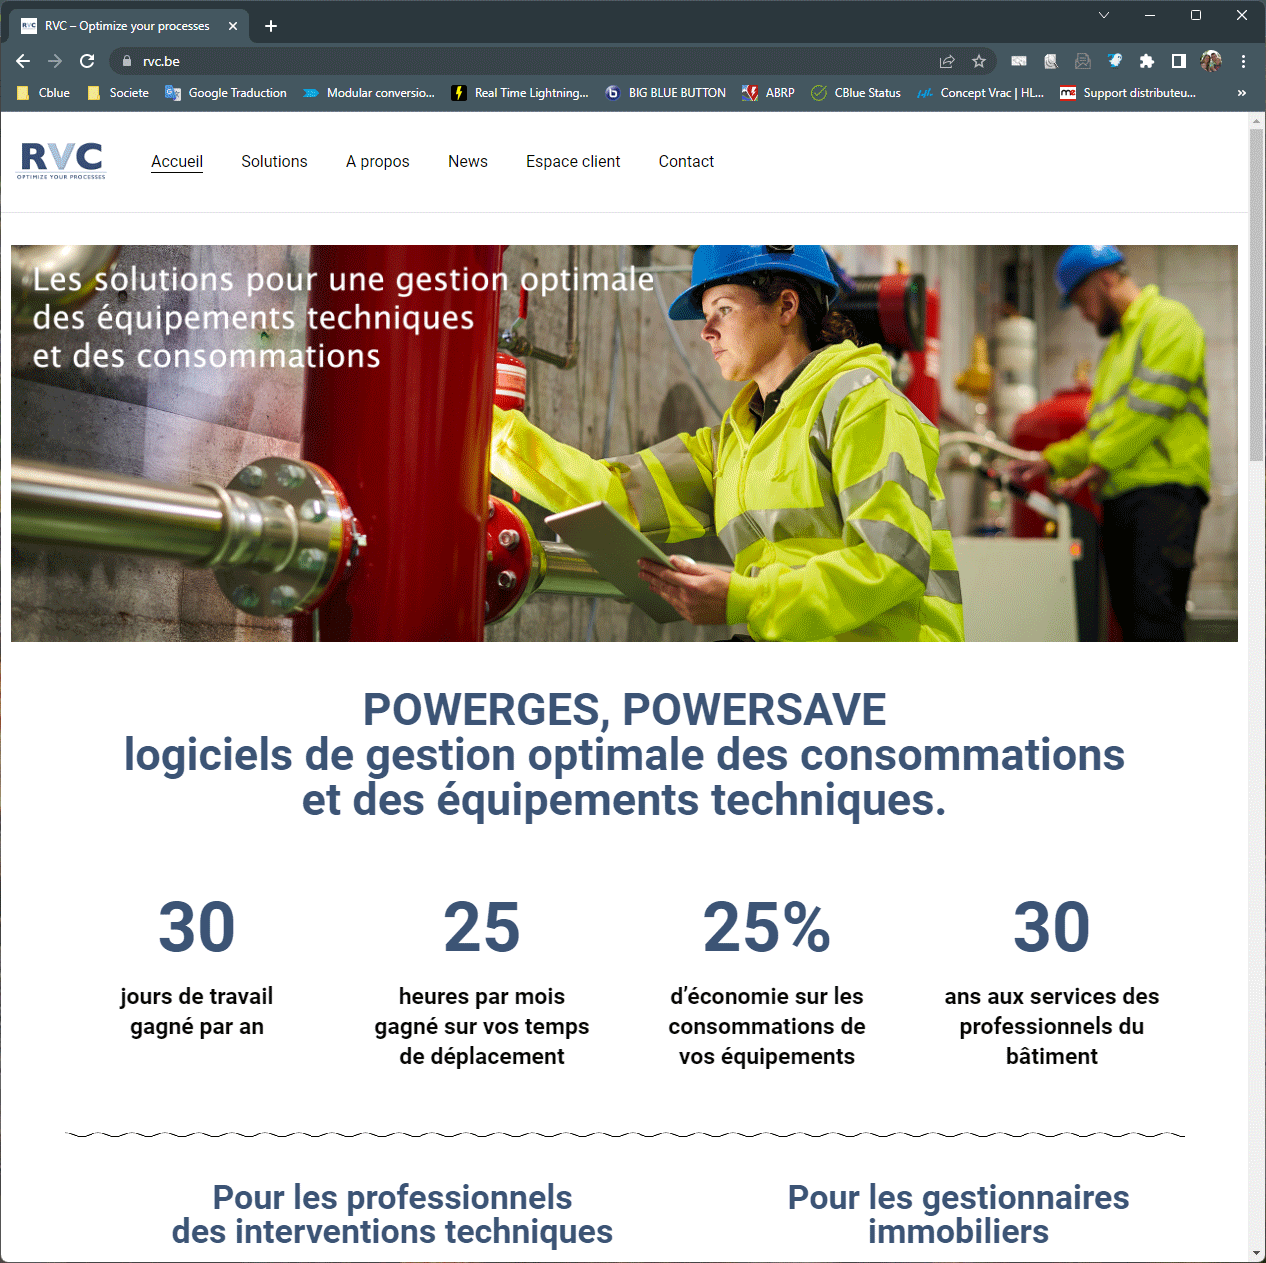Viewport: 1266px width, 1263px height.
Task: Open the Espace client page
Action: pyautogui.click(x=573, y=162)
